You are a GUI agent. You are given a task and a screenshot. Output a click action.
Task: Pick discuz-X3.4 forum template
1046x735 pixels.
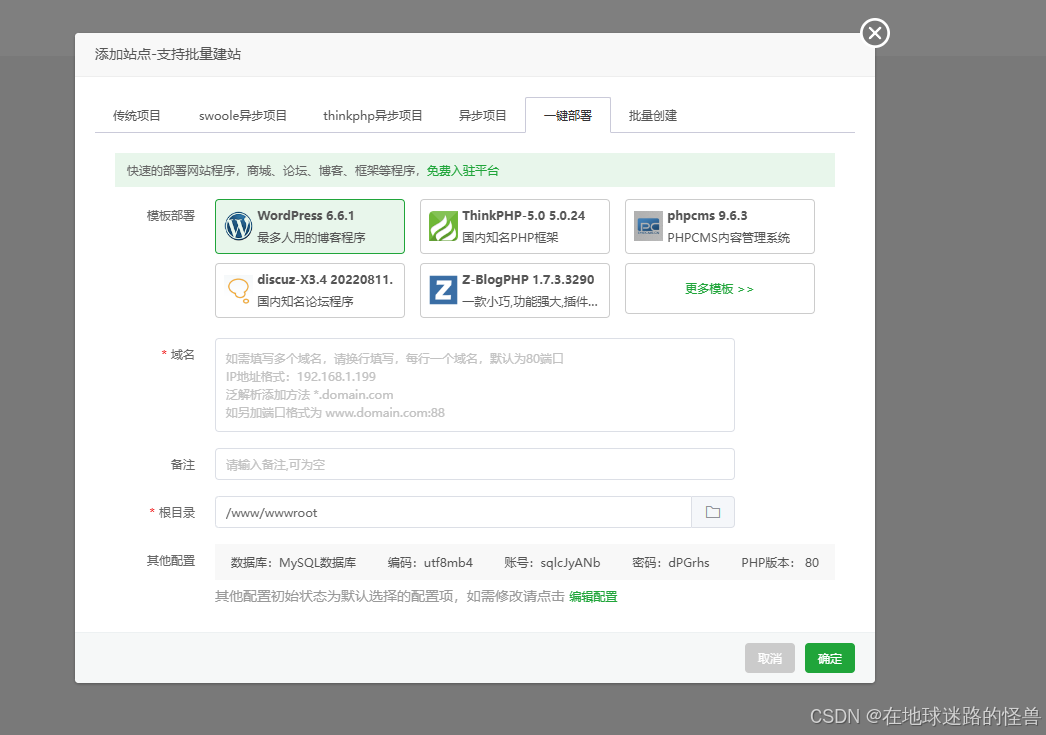(x=310, y=290)
